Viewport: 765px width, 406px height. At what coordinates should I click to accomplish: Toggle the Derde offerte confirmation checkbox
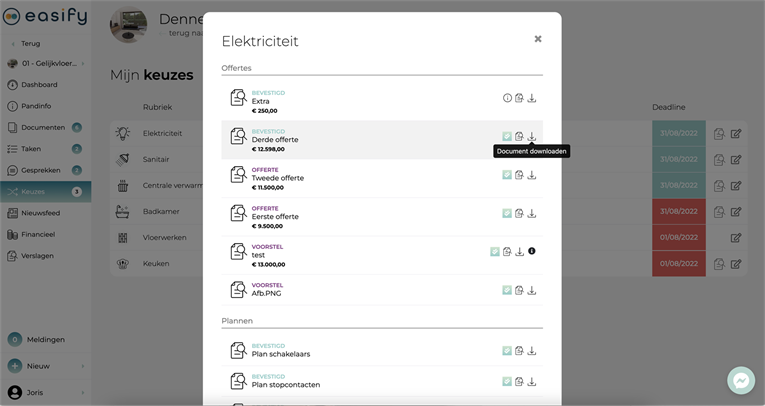click(507, 137)
